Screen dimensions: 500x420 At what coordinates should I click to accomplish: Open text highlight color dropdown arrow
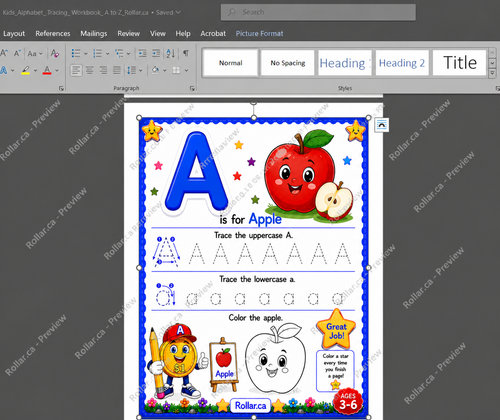(35, 70)
